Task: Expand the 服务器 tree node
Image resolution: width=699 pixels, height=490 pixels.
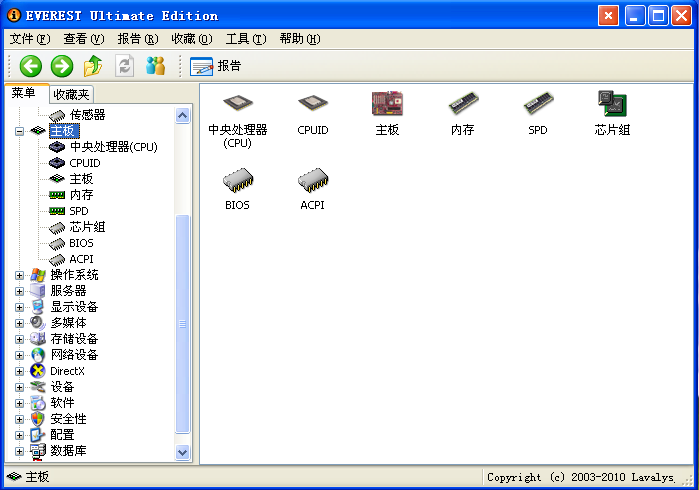Action: 19,291
